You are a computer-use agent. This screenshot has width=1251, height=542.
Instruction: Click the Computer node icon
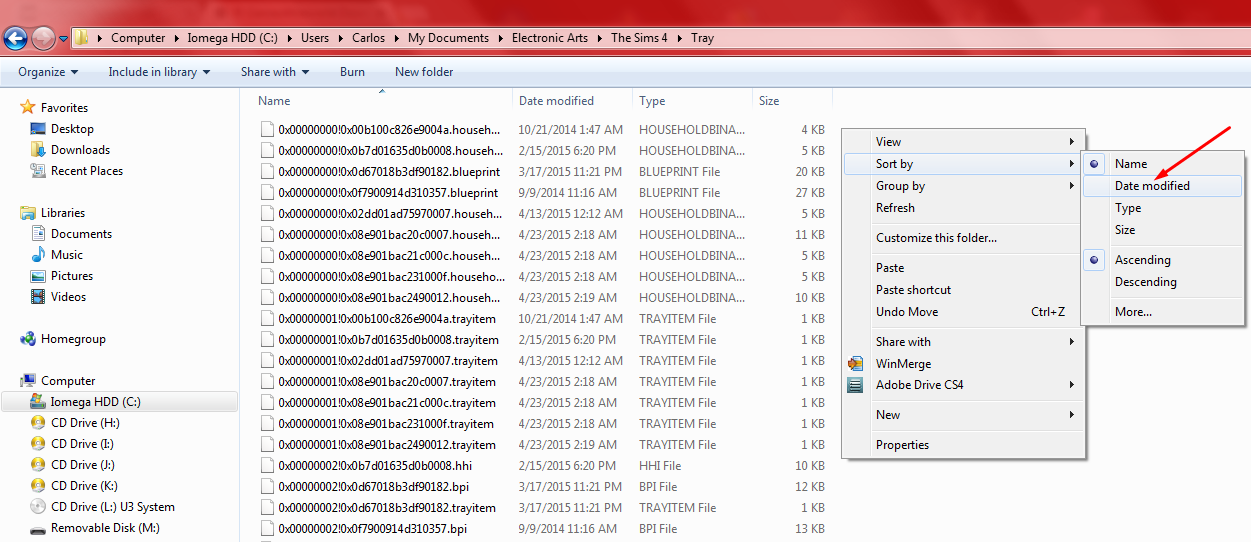[28, 381]
